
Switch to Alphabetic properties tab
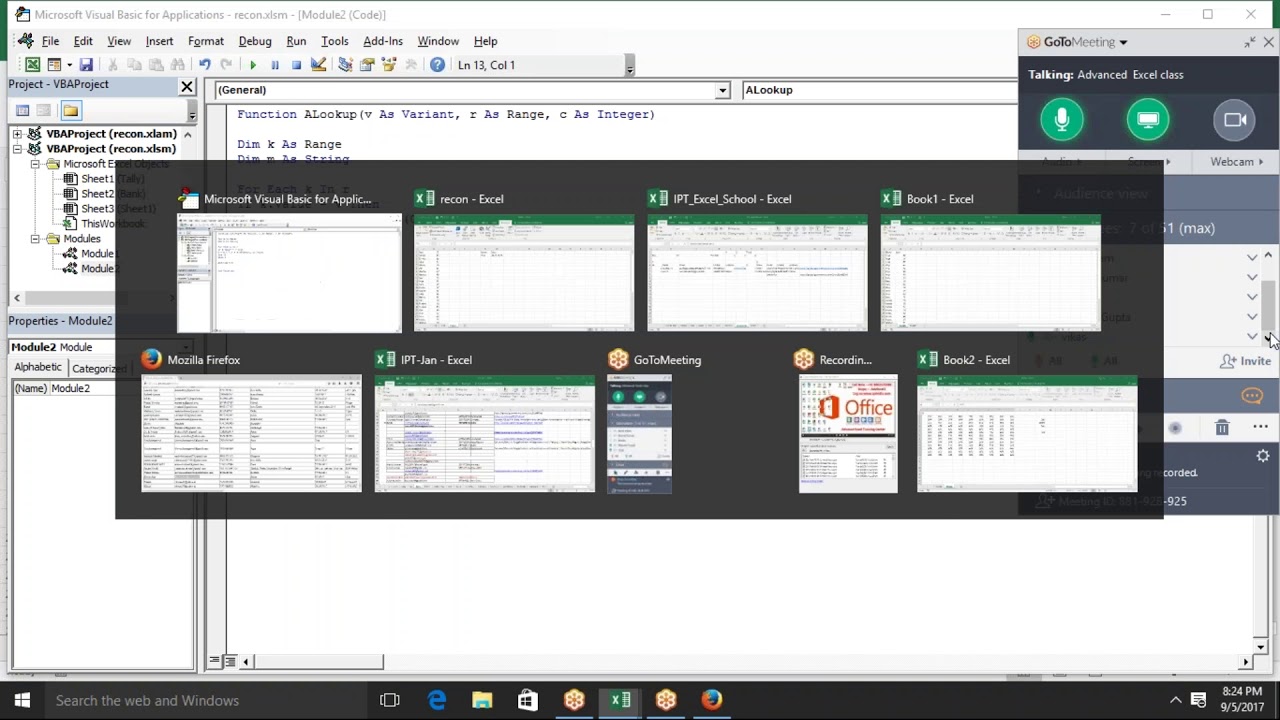(x=38, y=368)
